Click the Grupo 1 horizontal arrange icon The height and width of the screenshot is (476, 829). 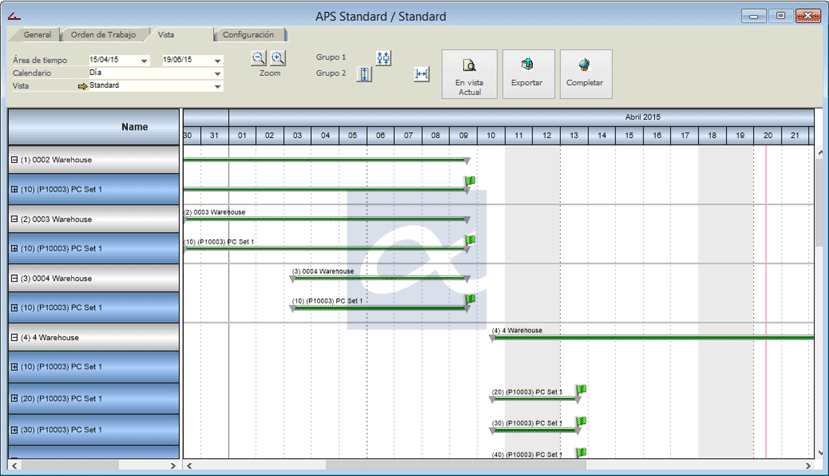384,57
